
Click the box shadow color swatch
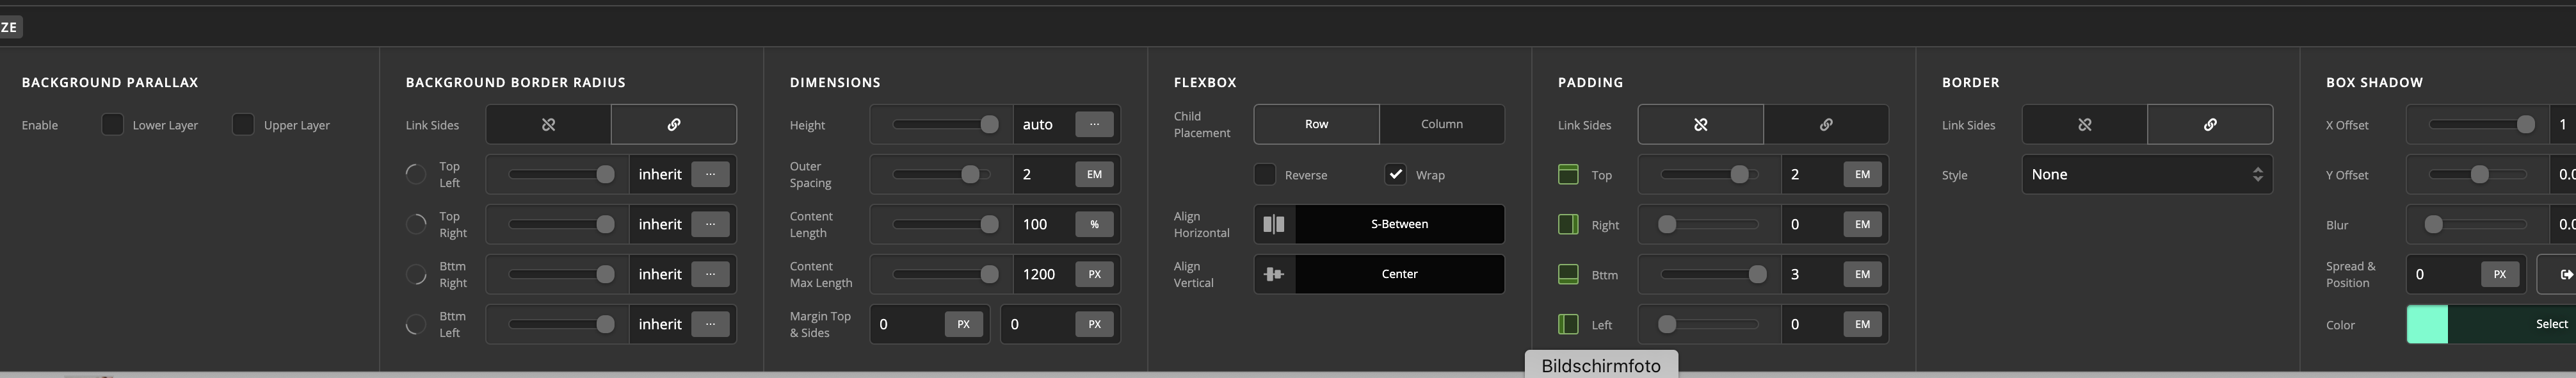[2427, 324]
